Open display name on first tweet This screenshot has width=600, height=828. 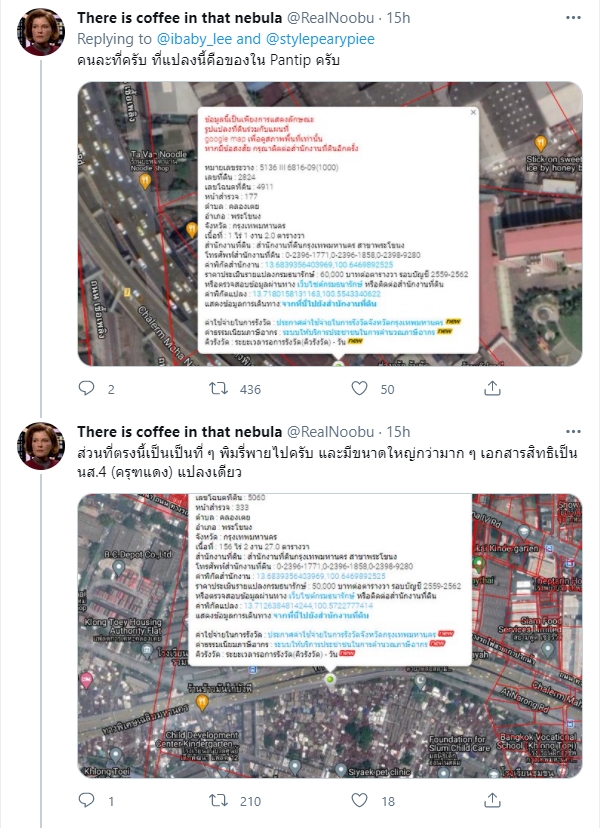[x=180, y=18]
